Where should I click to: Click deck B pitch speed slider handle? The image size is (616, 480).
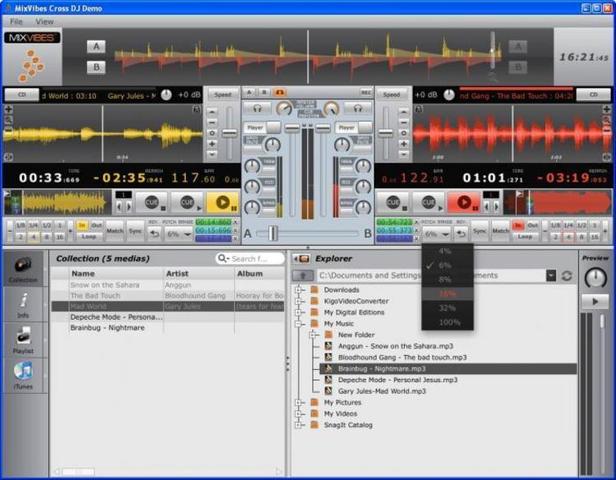click(x=386, y=133)
